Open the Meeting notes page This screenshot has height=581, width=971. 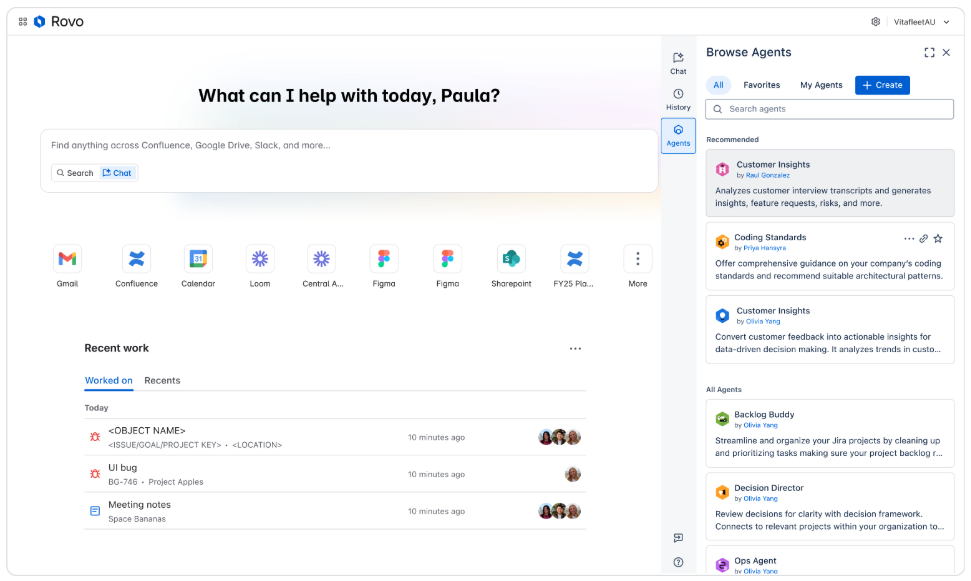point(335,512)
